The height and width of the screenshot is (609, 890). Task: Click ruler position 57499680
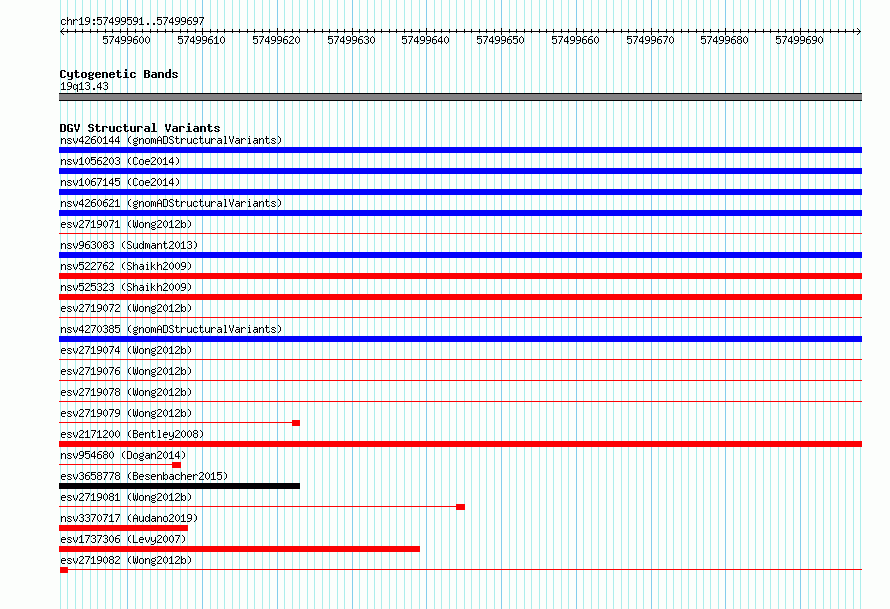pos(725,40)
